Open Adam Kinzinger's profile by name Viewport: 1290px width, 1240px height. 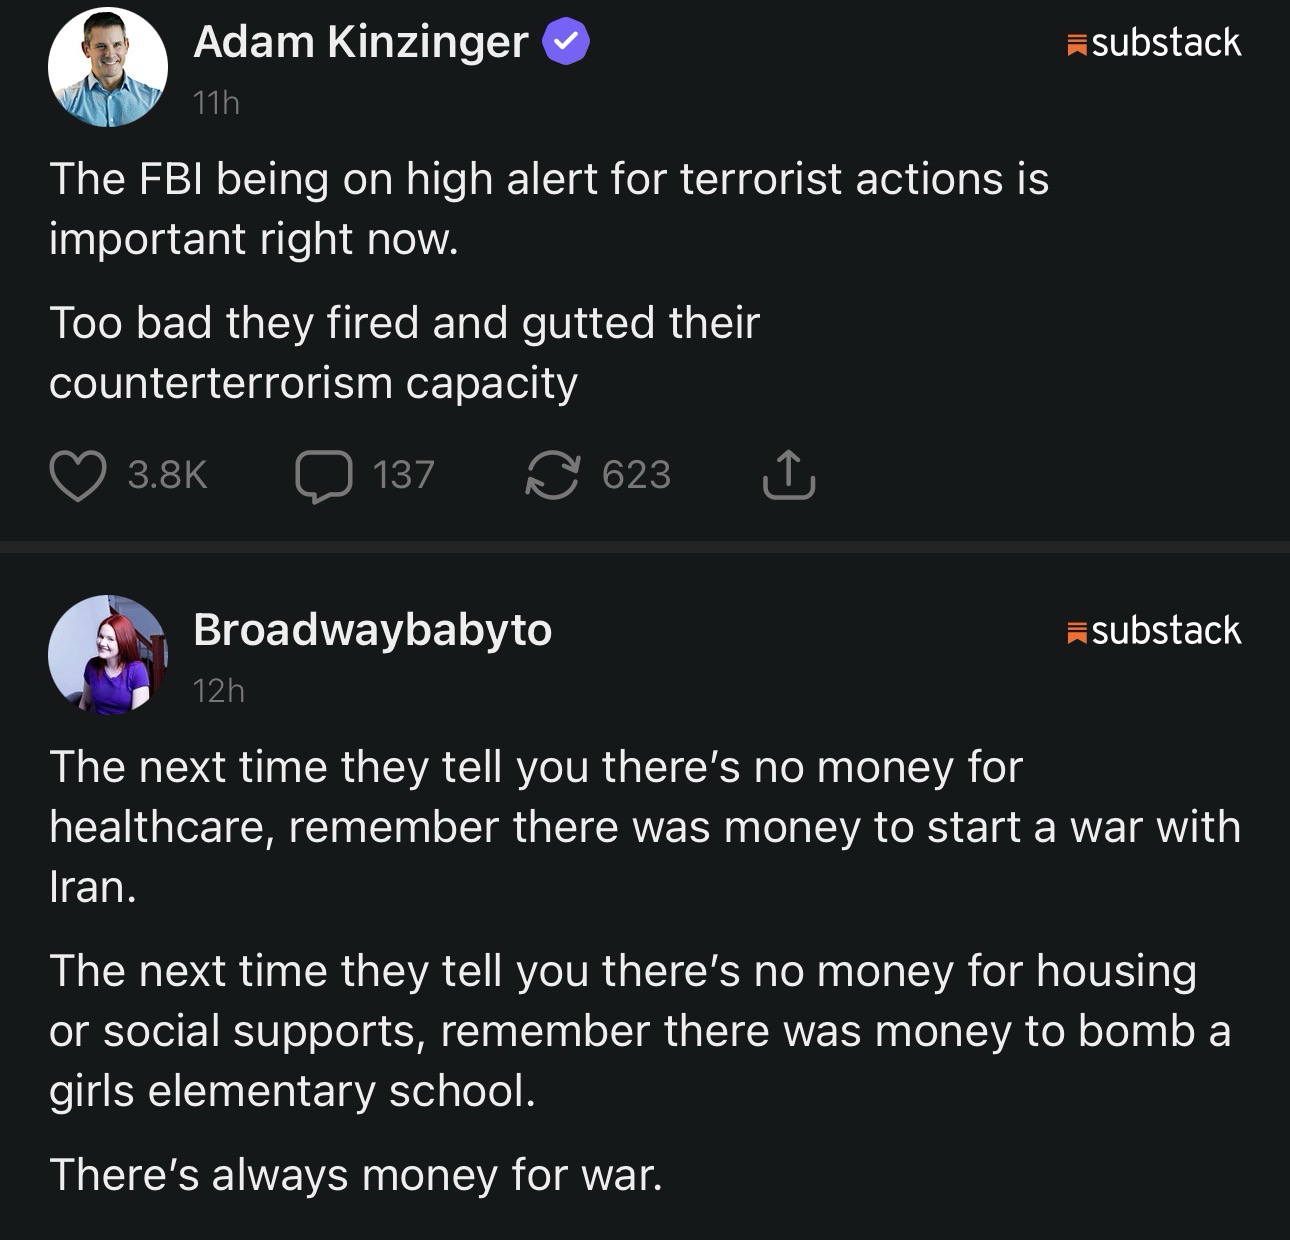(360, 42)
